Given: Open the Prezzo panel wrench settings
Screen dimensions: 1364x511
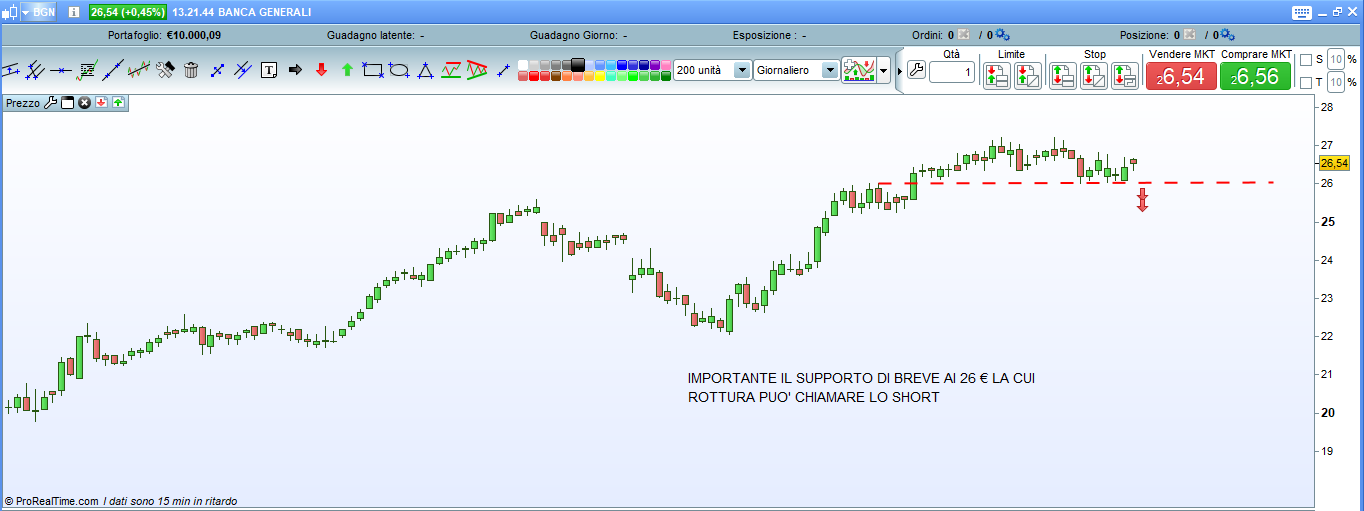Looking at the screenshot, I should [x=51, y=102].
